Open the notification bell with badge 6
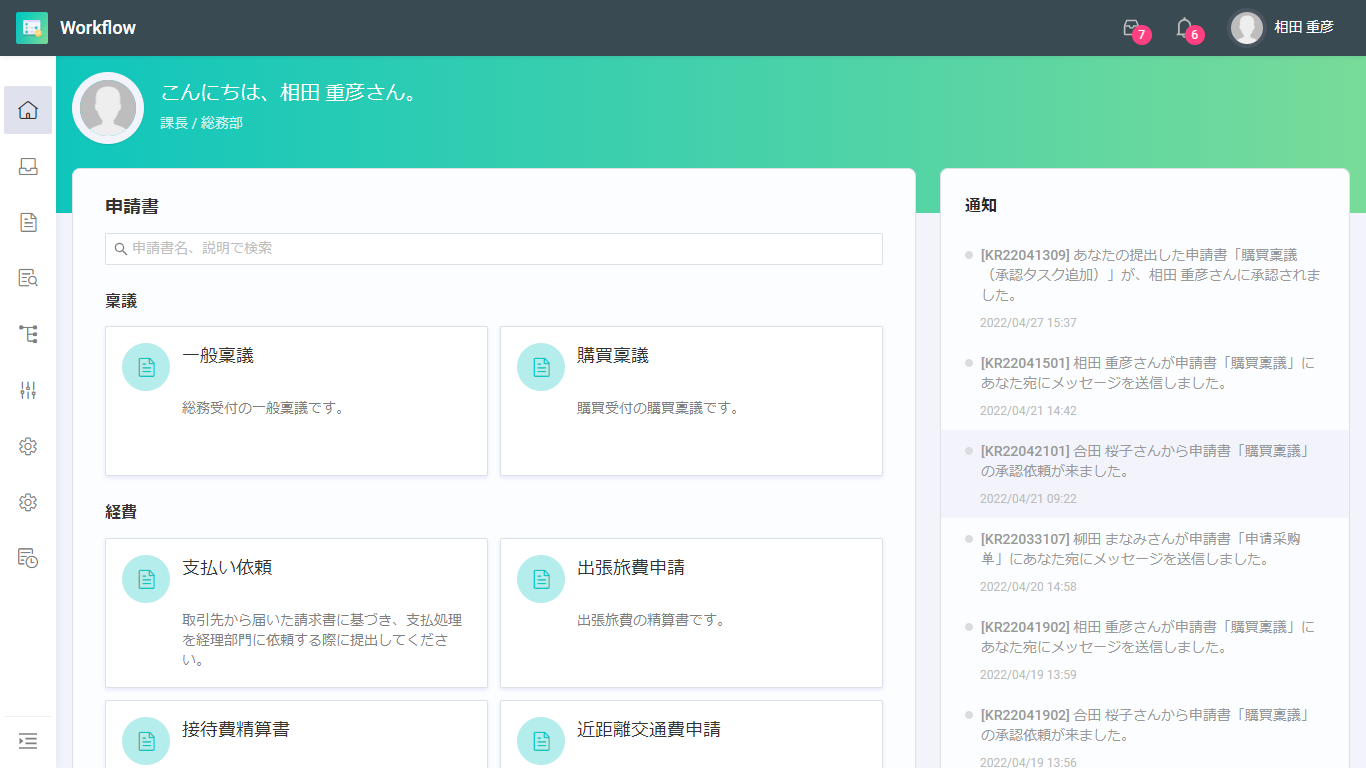Image resolution: width=1366 pixels, height=768 pixels. (x=1185, y=28)
